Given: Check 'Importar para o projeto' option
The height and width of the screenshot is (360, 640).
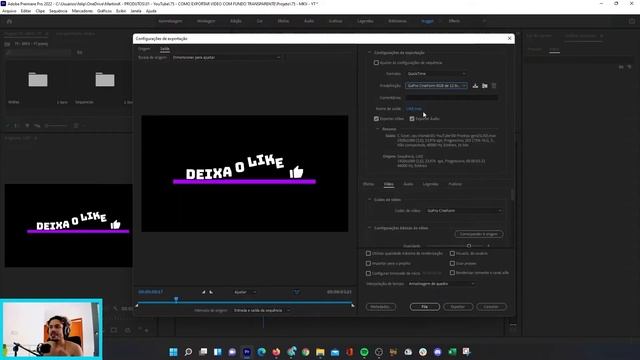Looking at the screenshot, I should pos(369,264).
